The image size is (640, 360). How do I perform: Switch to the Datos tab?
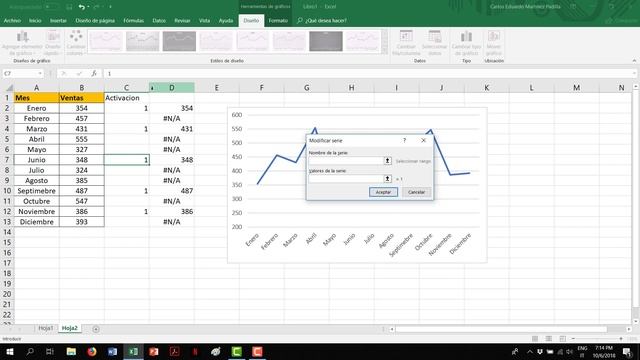159,20
